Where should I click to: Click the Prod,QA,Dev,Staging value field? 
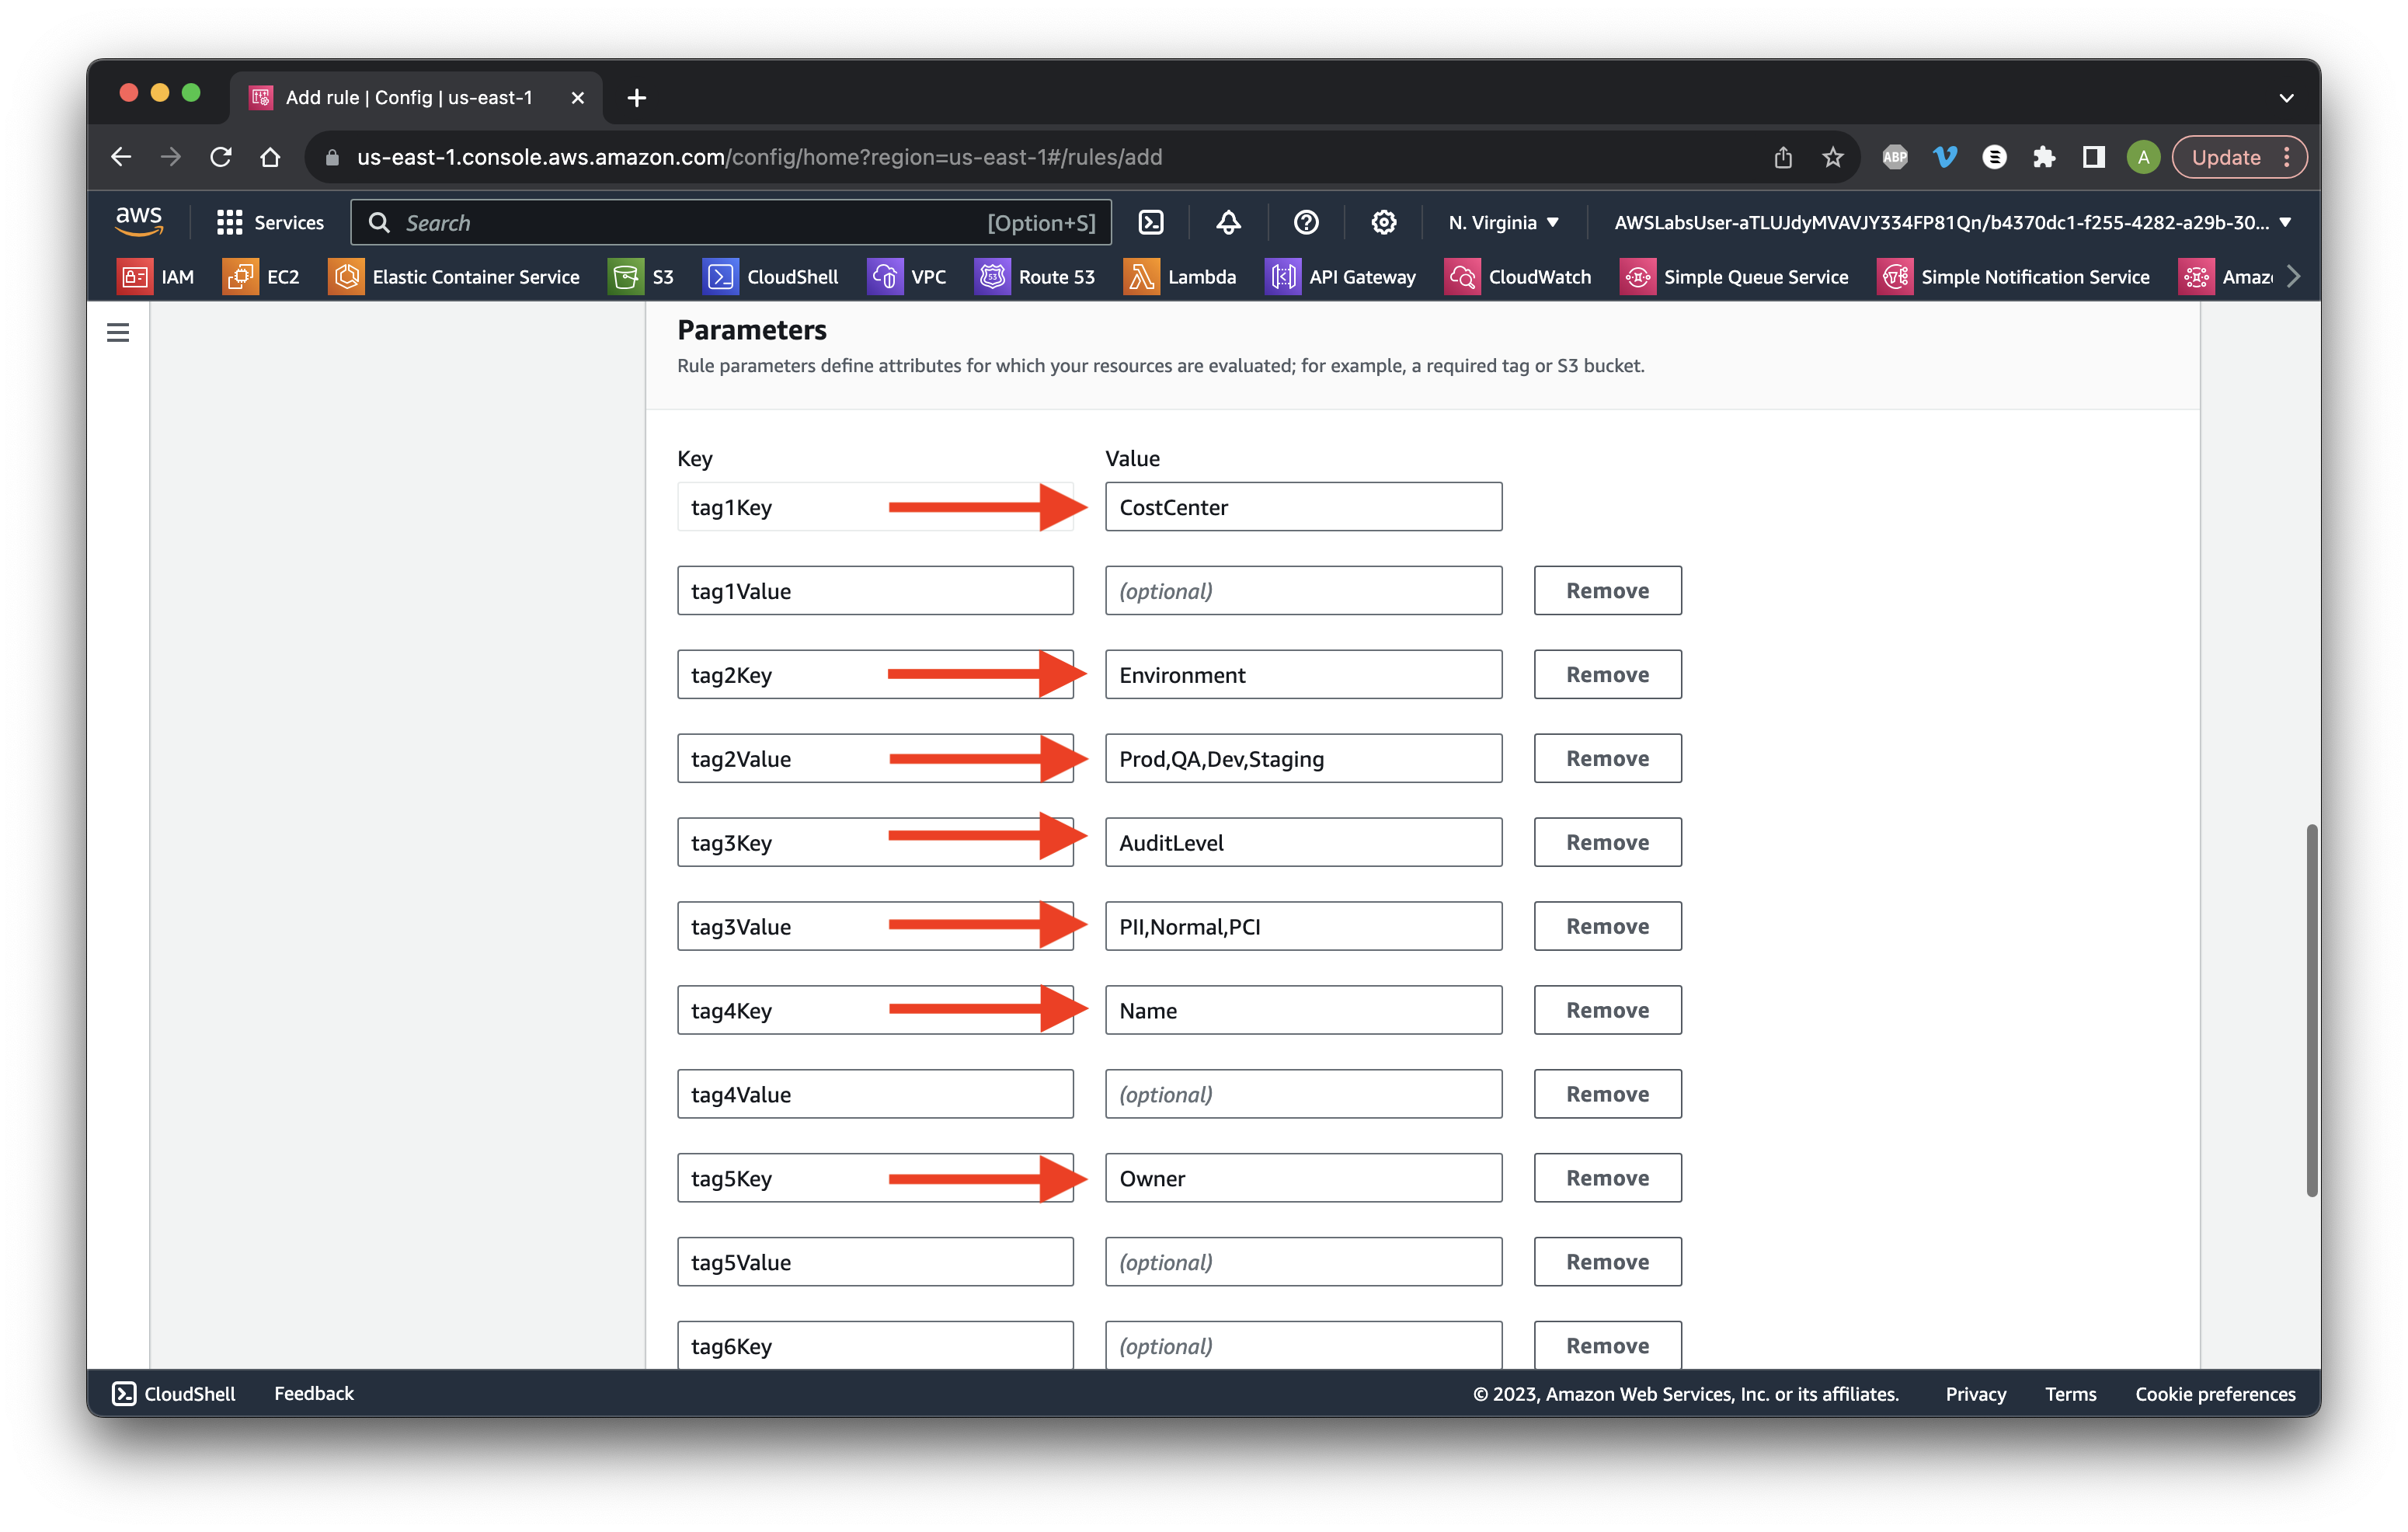point(1303,758)
